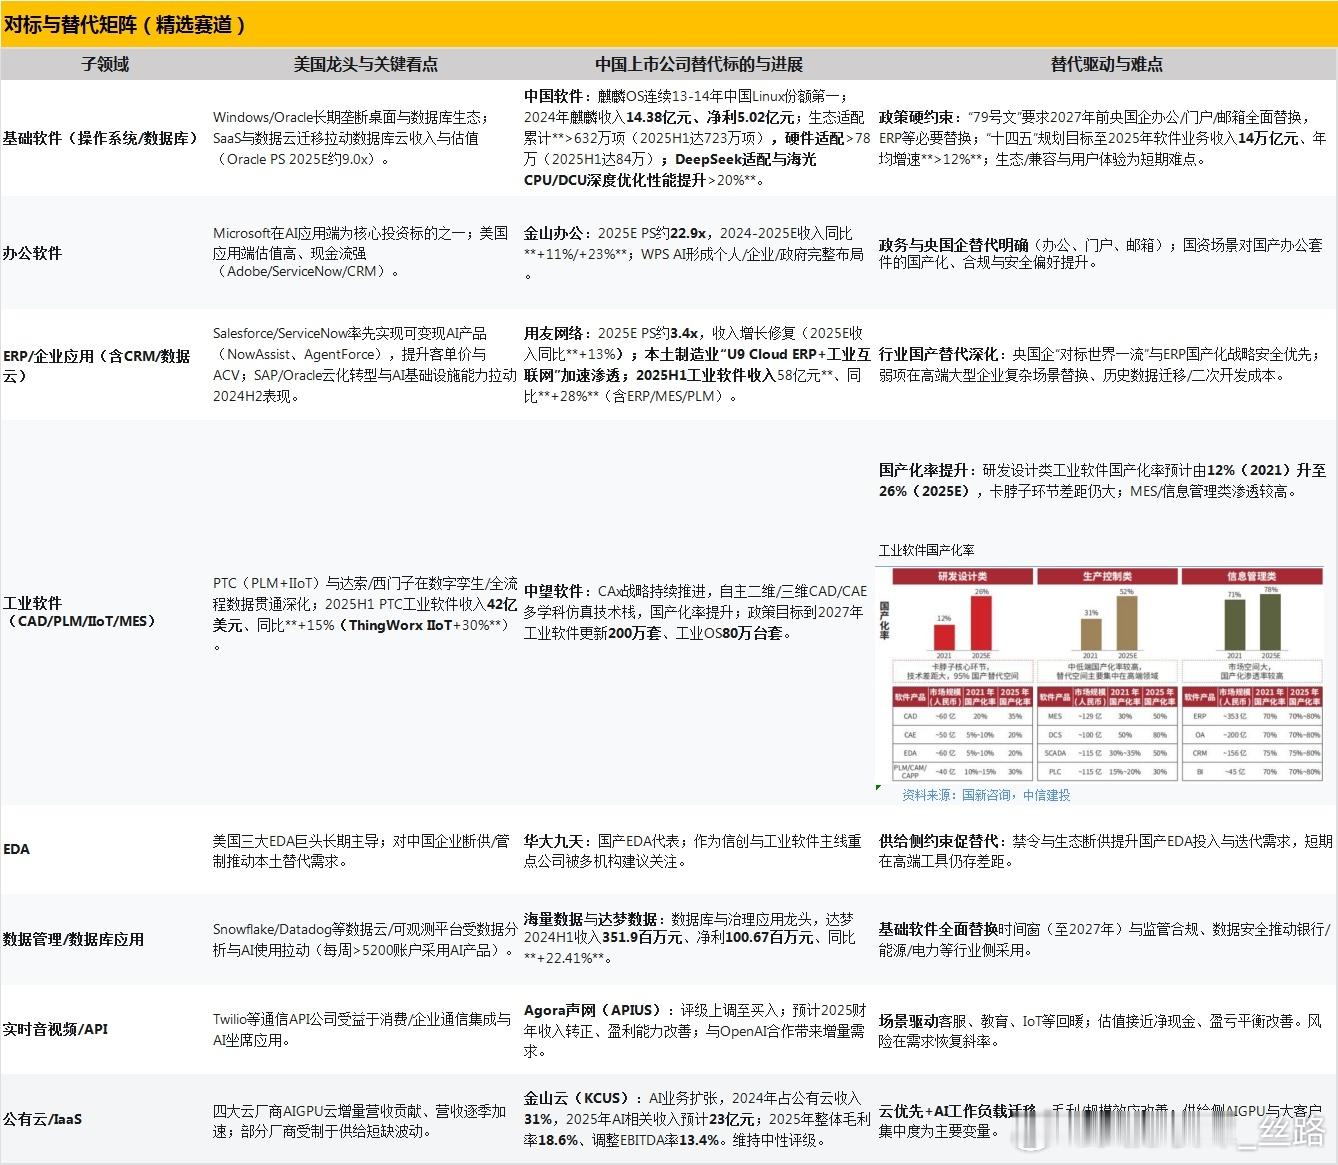Select the 美国龙头与关键看点 column header
This screenshot has height=1165, width=1338.
[x=365, y=64]
